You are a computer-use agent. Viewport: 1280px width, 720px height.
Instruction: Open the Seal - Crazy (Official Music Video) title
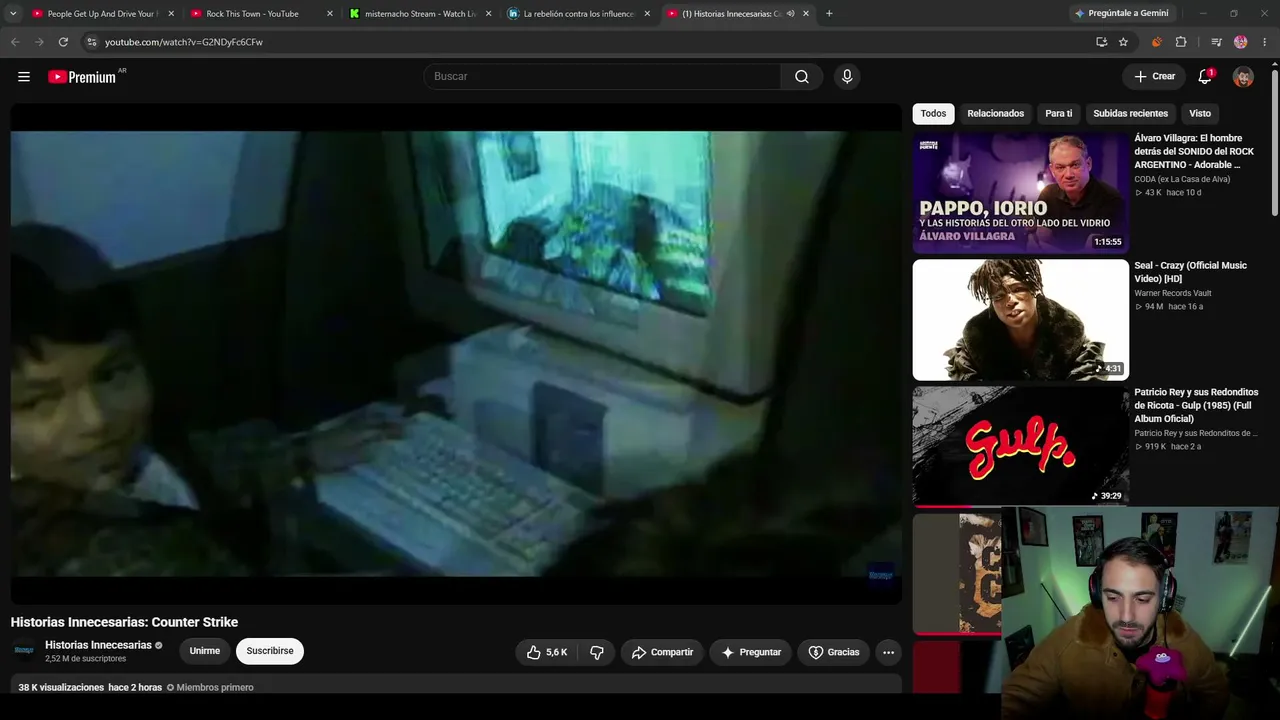(1191, 272)
